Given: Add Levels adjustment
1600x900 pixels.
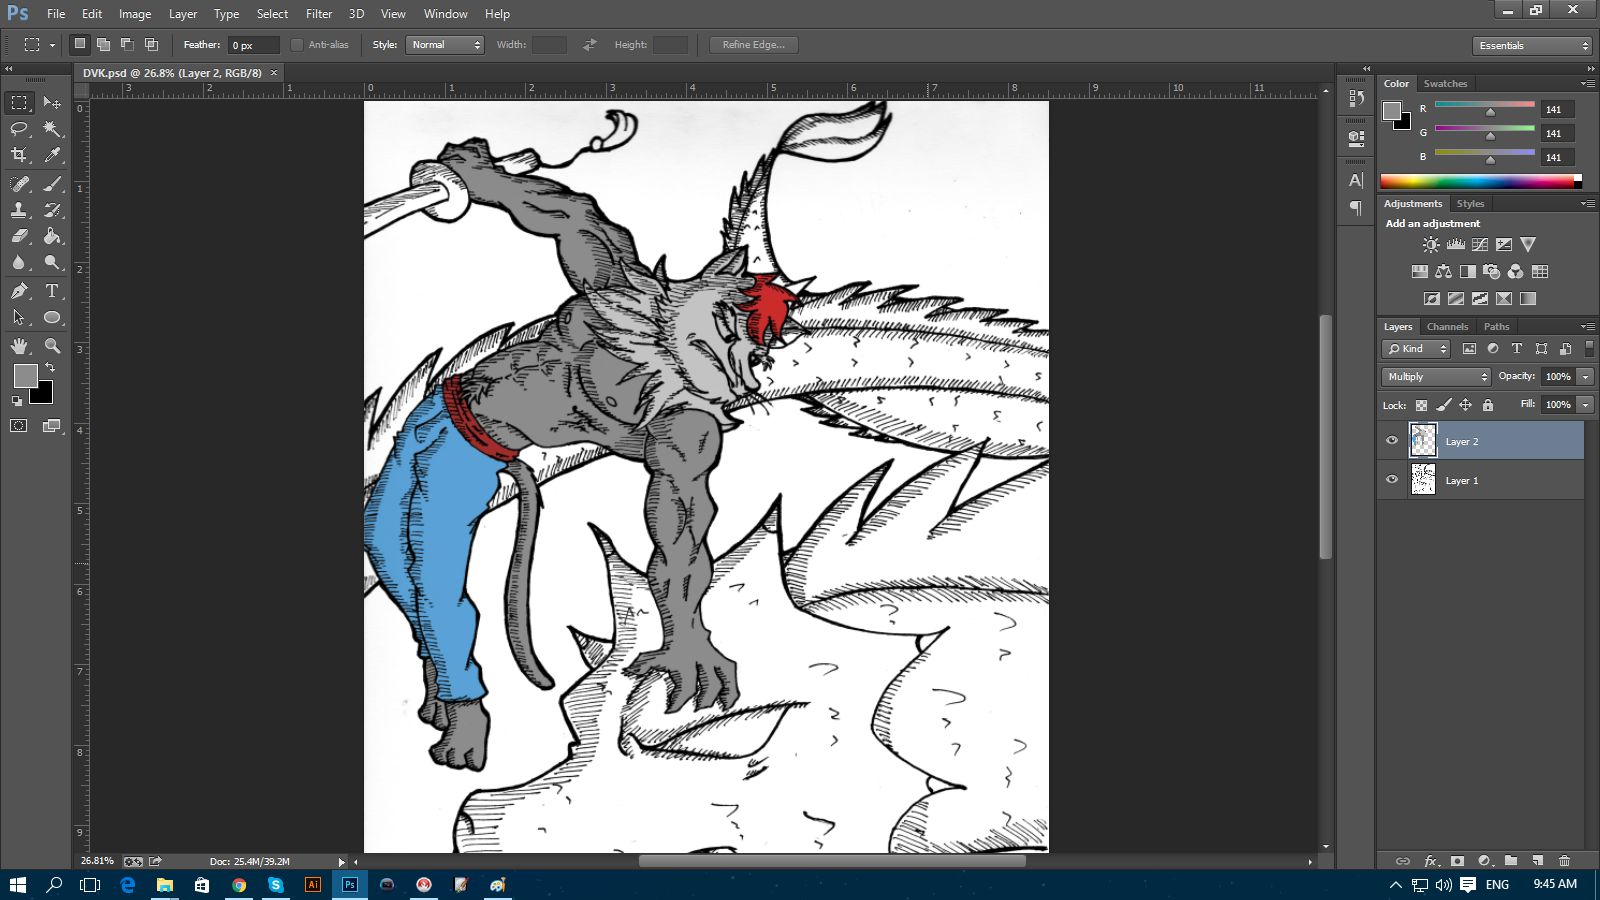Looking at the screenshot, I should pos(1456,245).
